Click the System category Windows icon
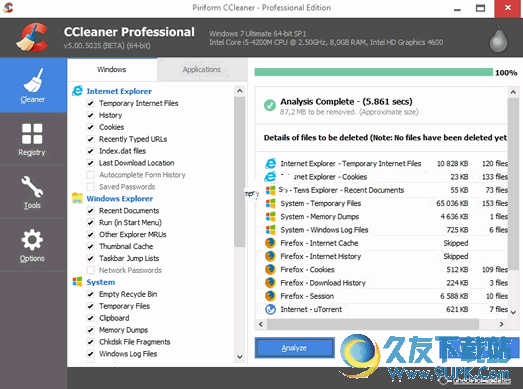The height and width of the screenshot is (389, 523). tap(77, 282)
